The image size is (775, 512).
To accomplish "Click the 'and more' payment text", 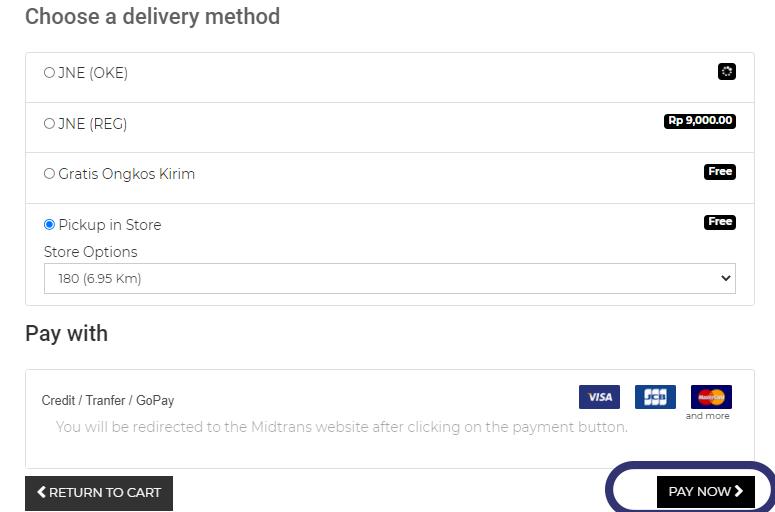I will point(708,416).
